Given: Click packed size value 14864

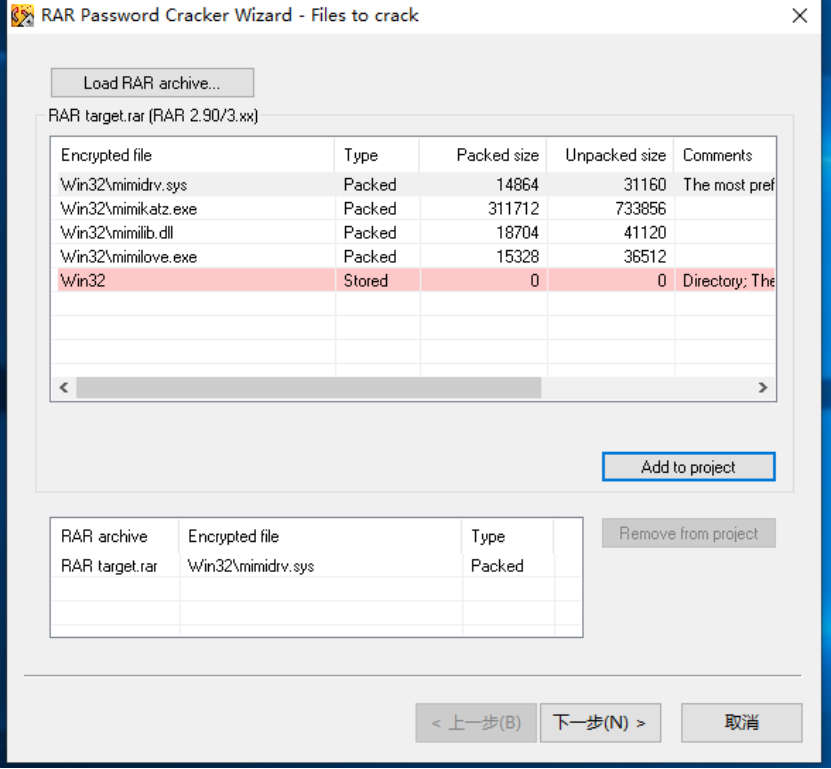Looking at the screenshot, I should click(x=517, y=184).
